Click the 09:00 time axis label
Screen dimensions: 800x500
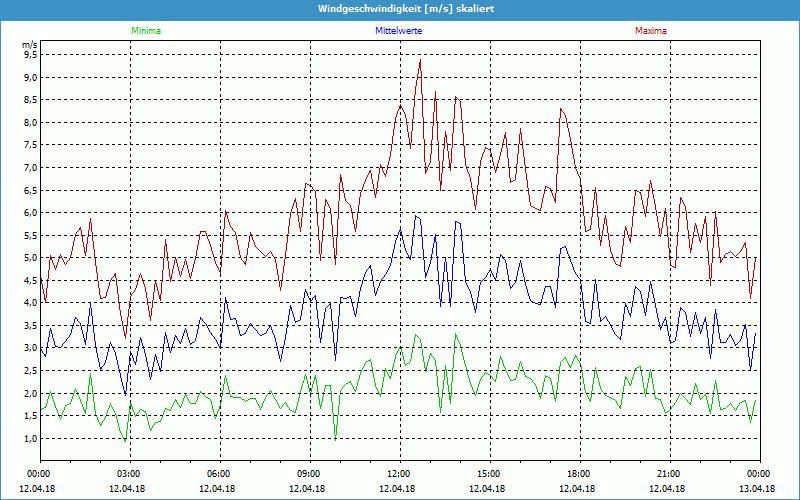310,474
